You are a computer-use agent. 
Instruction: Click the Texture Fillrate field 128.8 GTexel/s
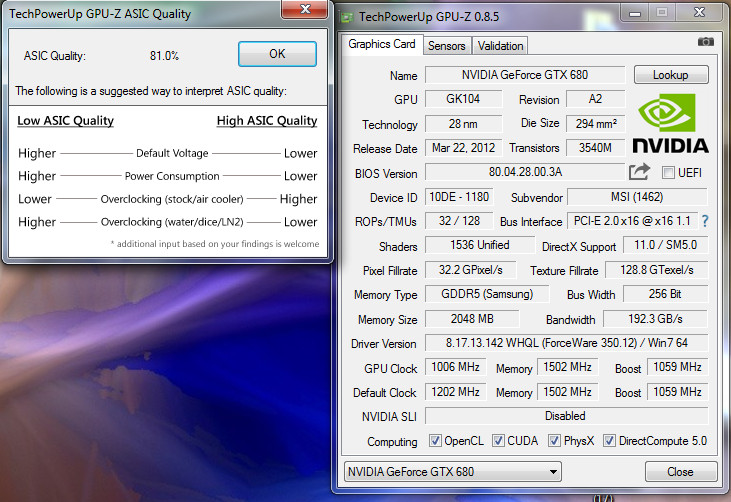coord(656,270)
